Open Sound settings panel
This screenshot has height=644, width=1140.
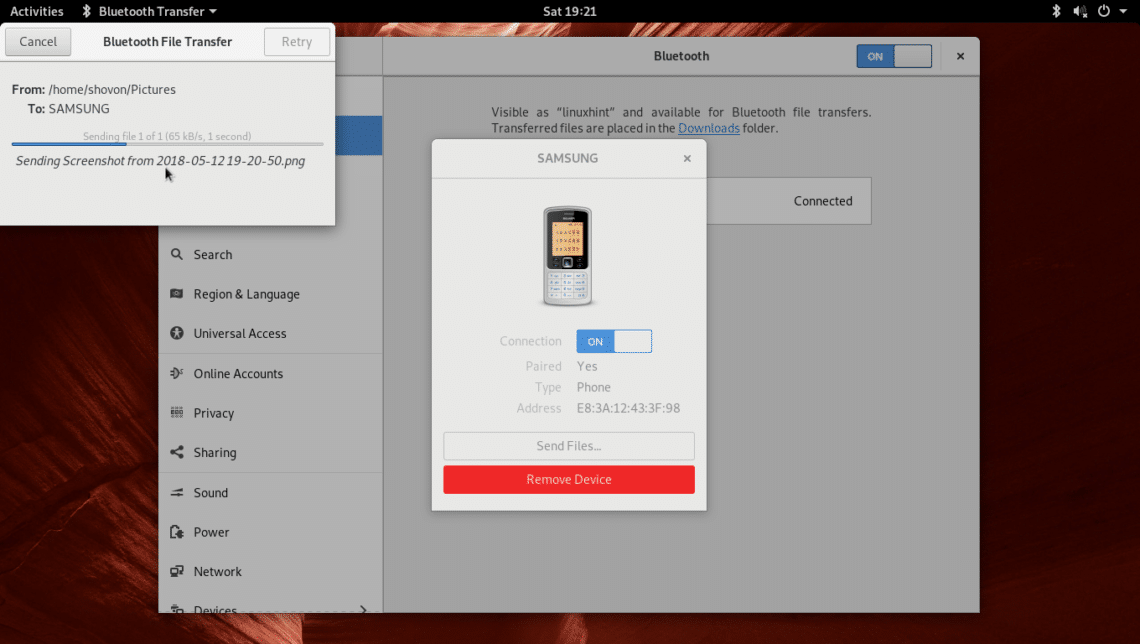(x=270, y=492)
